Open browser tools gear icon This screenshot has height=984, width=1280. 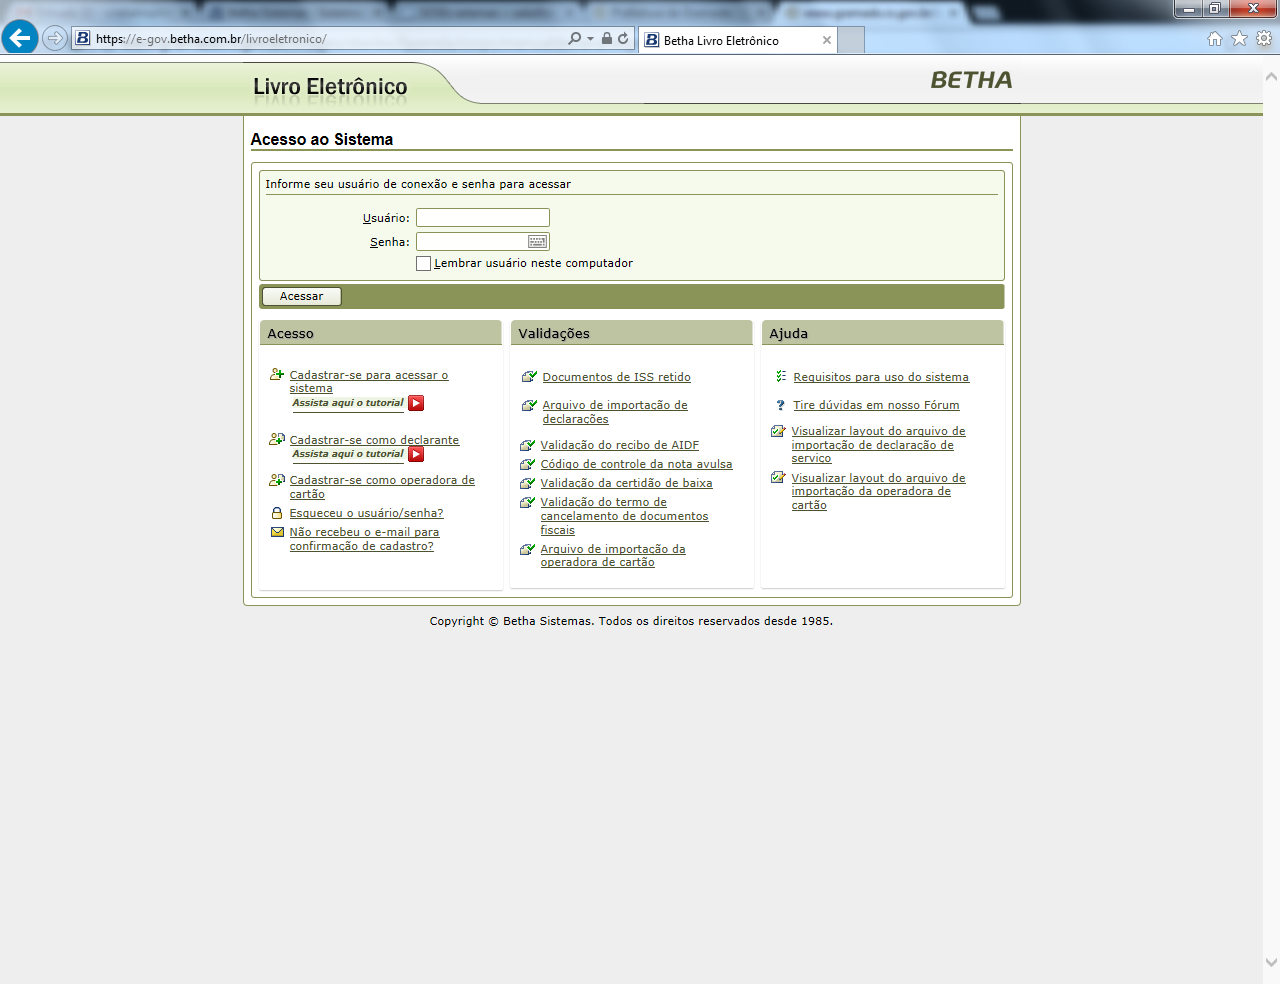(1264, 38)
